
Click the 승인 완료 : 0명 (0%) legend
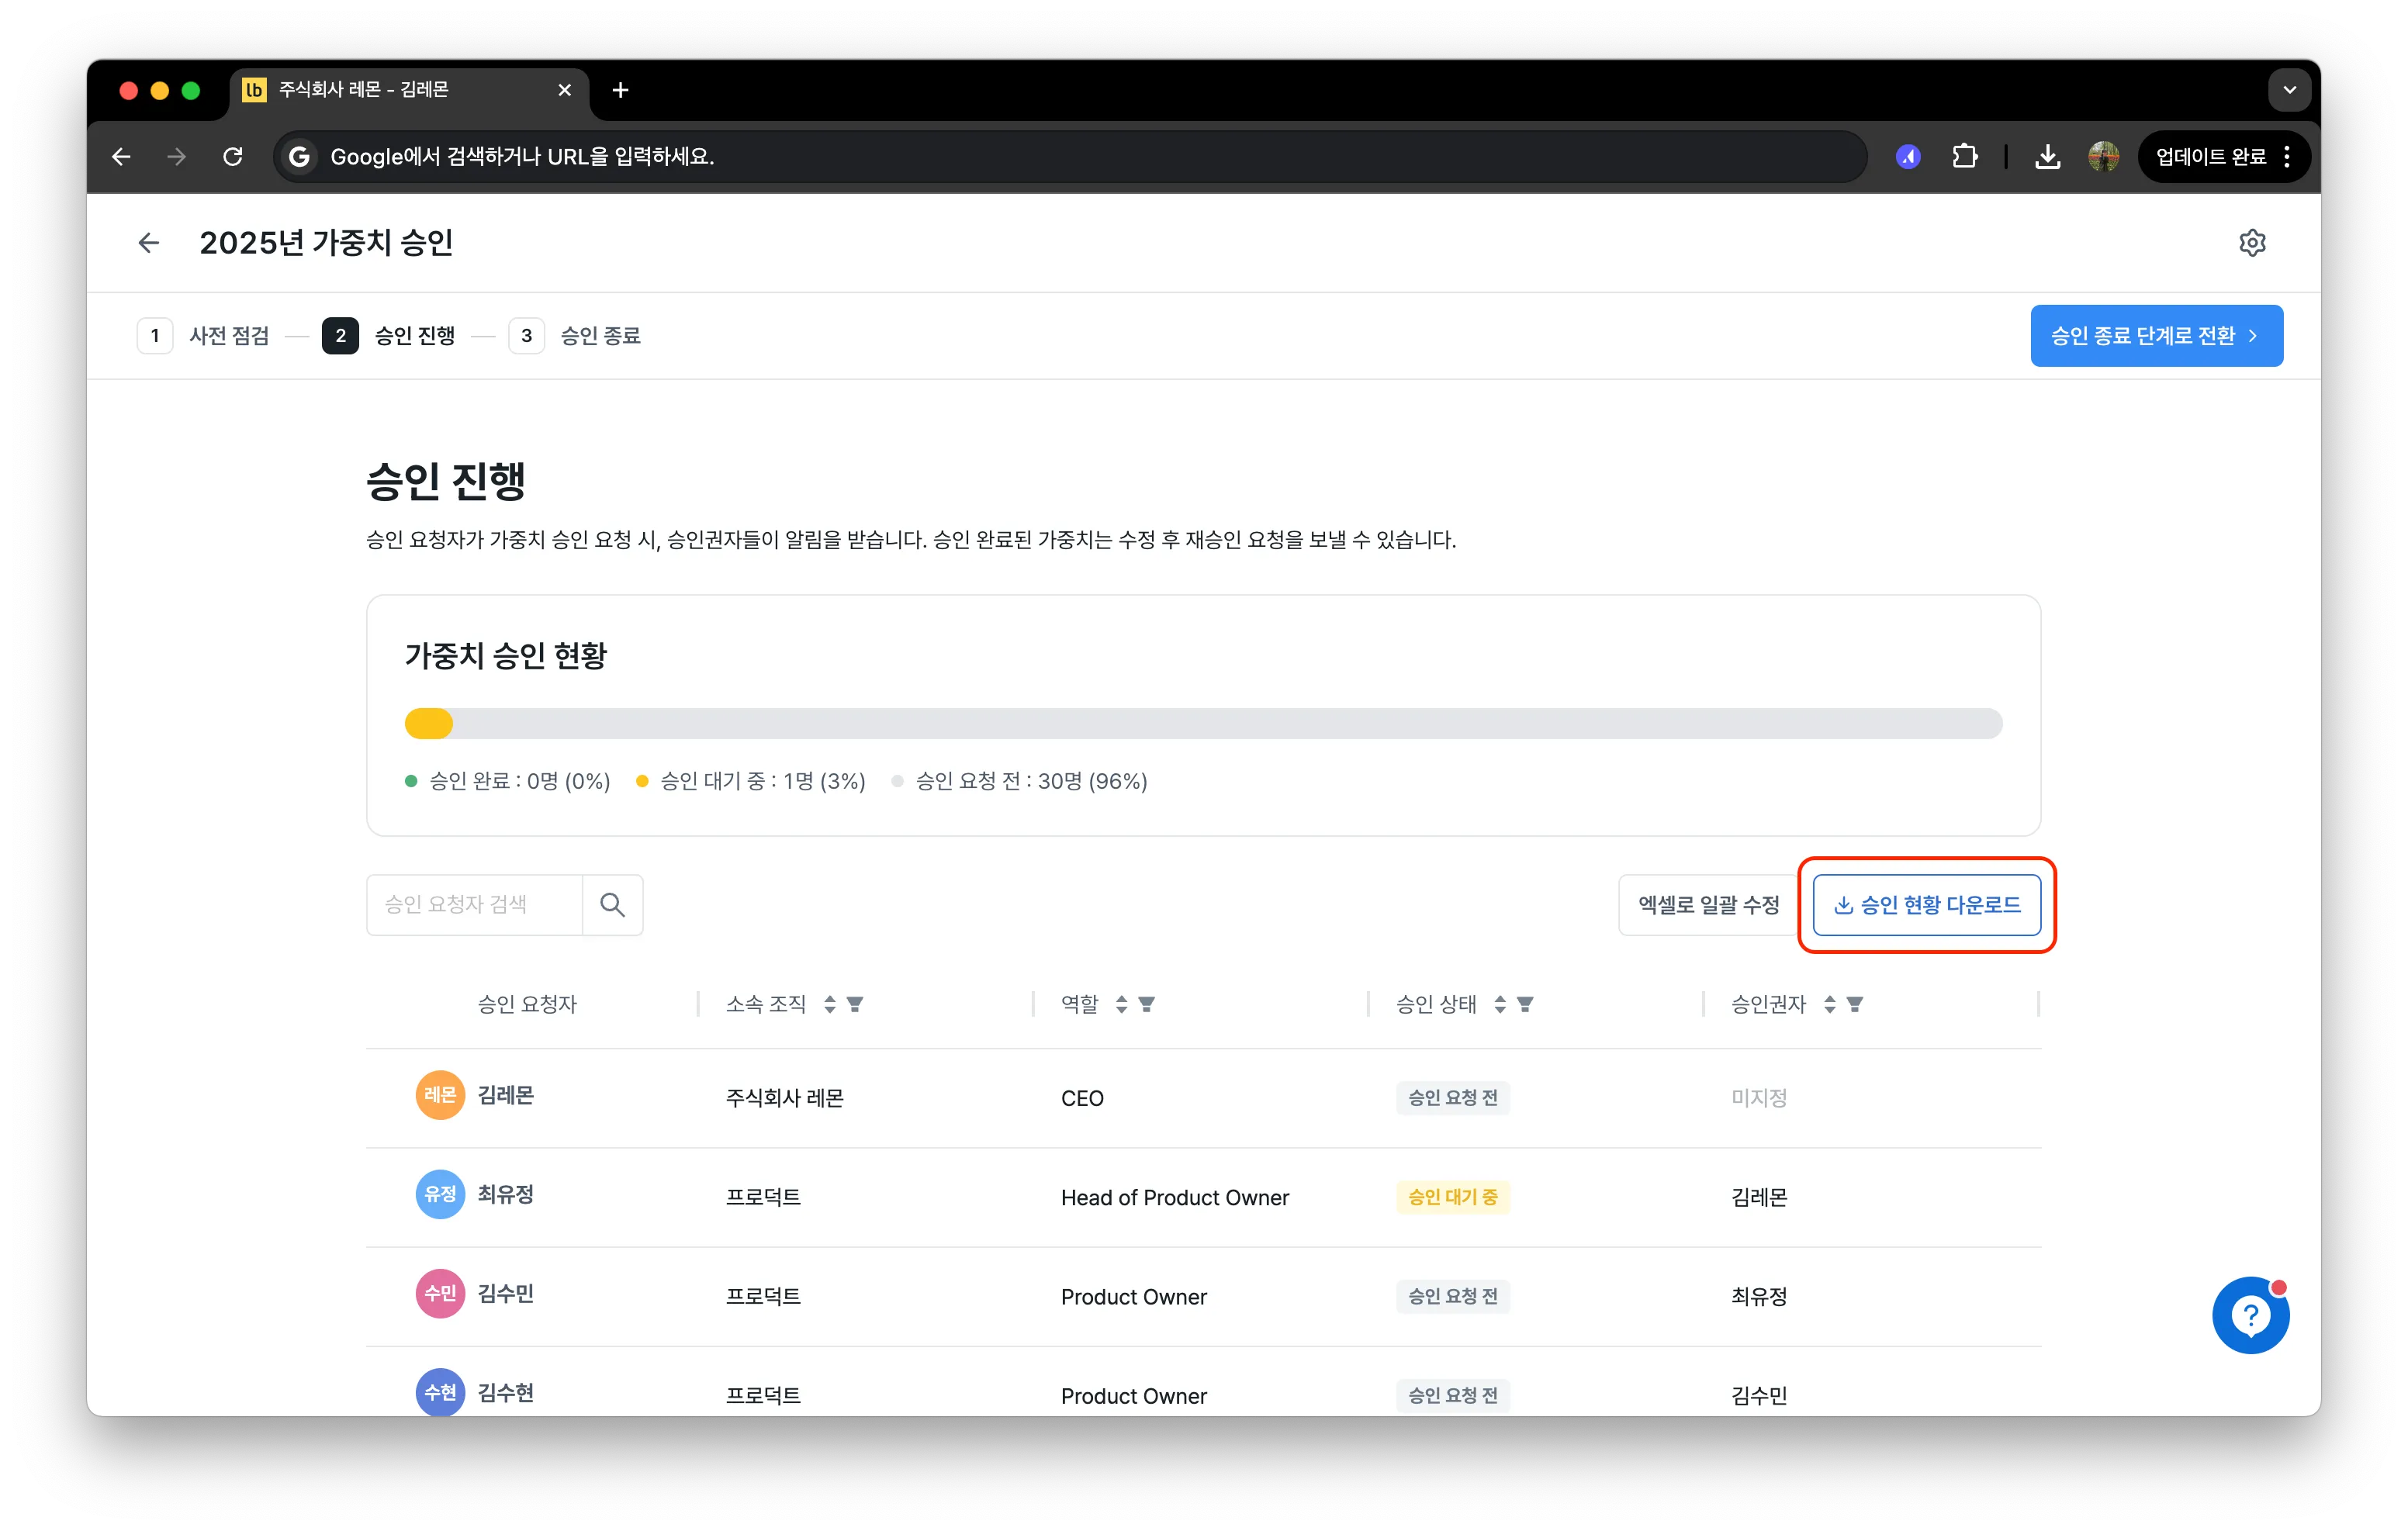(x=508, y=781)
